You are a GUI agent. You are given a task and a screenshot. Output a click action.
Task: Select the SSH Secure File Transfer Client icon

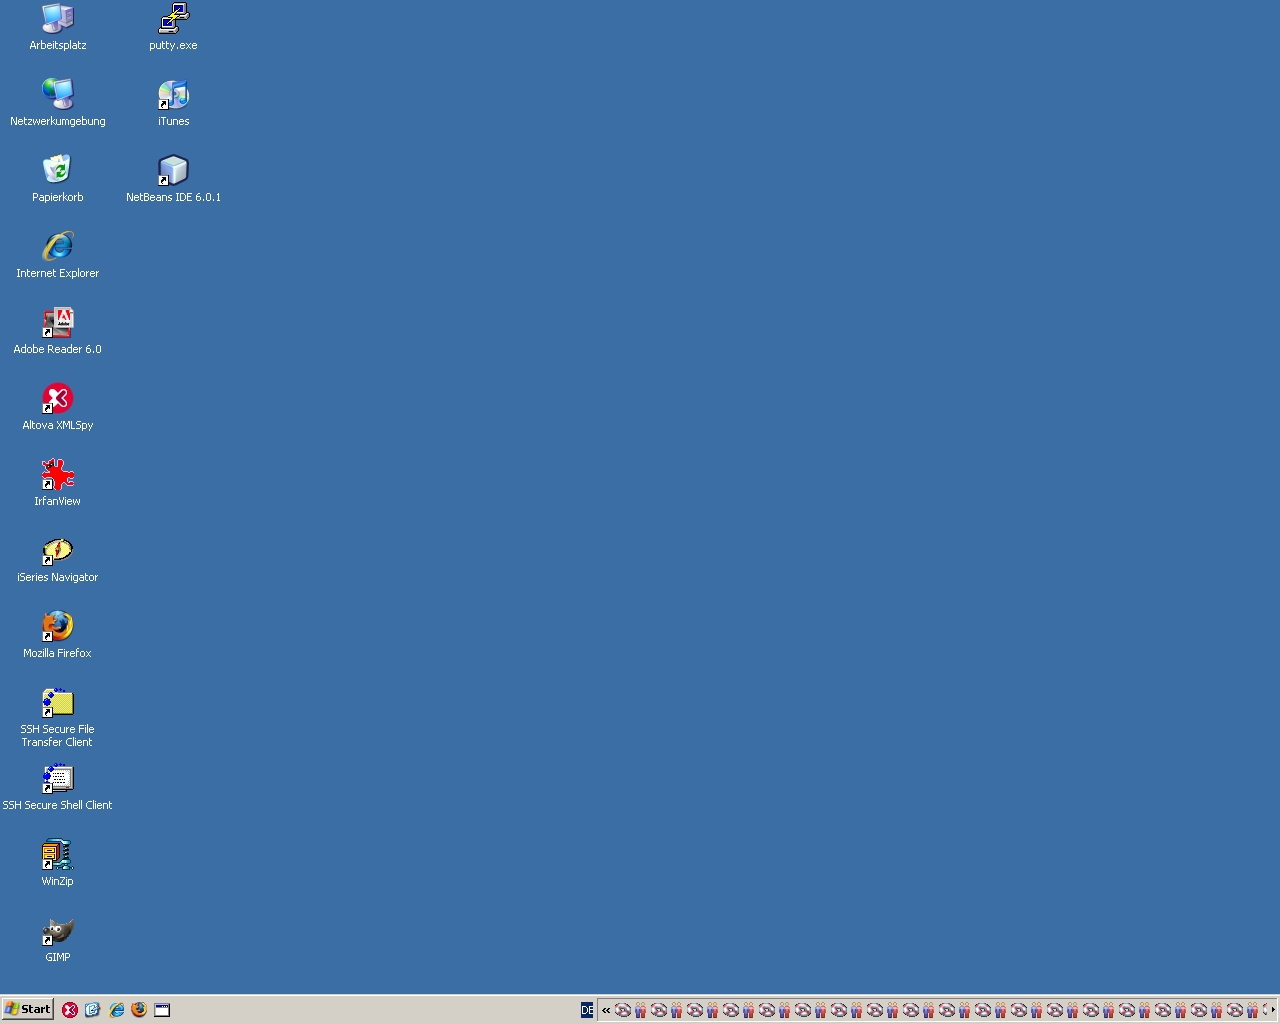coord(58,716)
